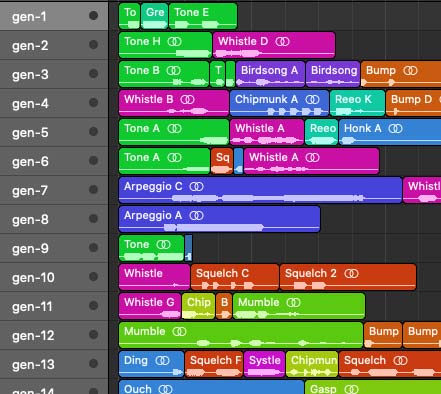441x394 pixels.
Task: Select the Whistle region in gen-10
Action: [154, 277]
